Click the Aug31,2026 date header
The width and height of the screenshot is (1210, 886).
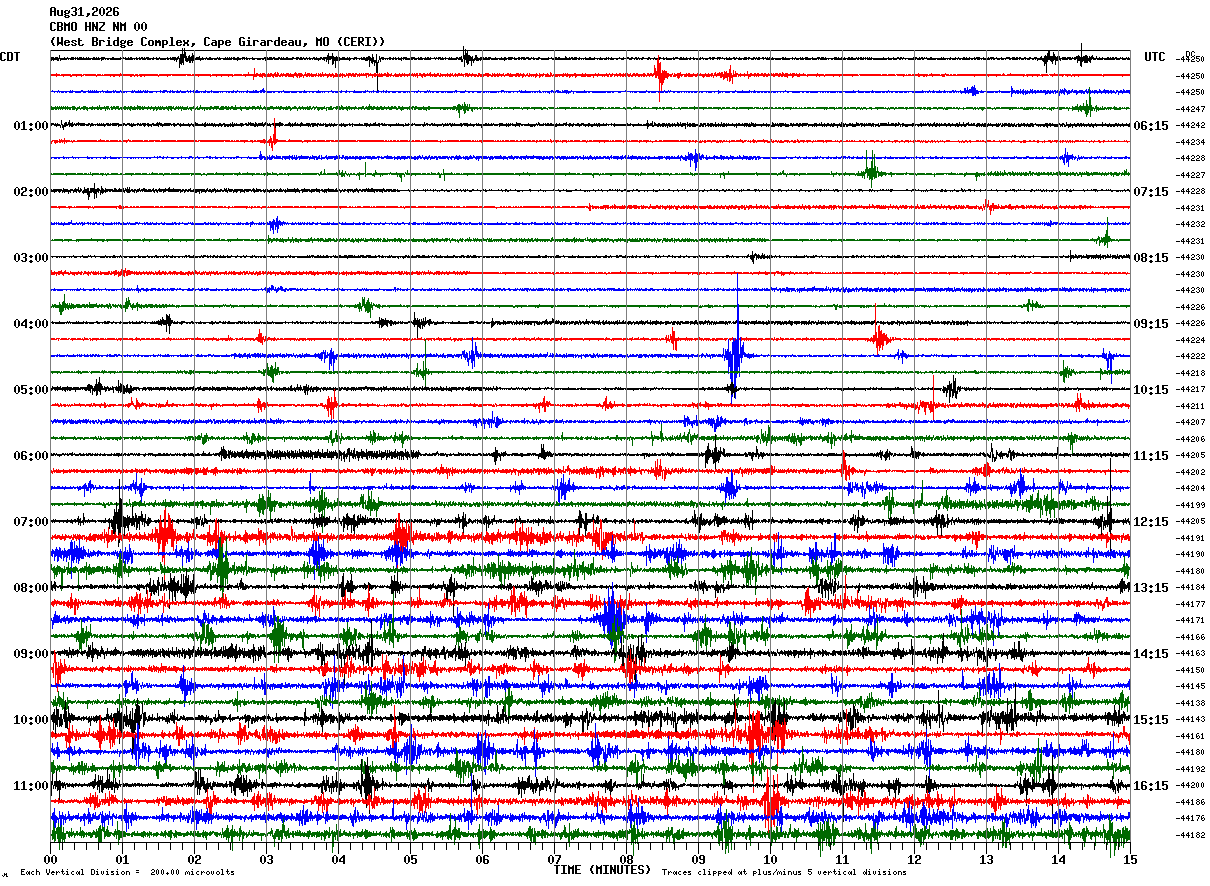pos(84,12)
